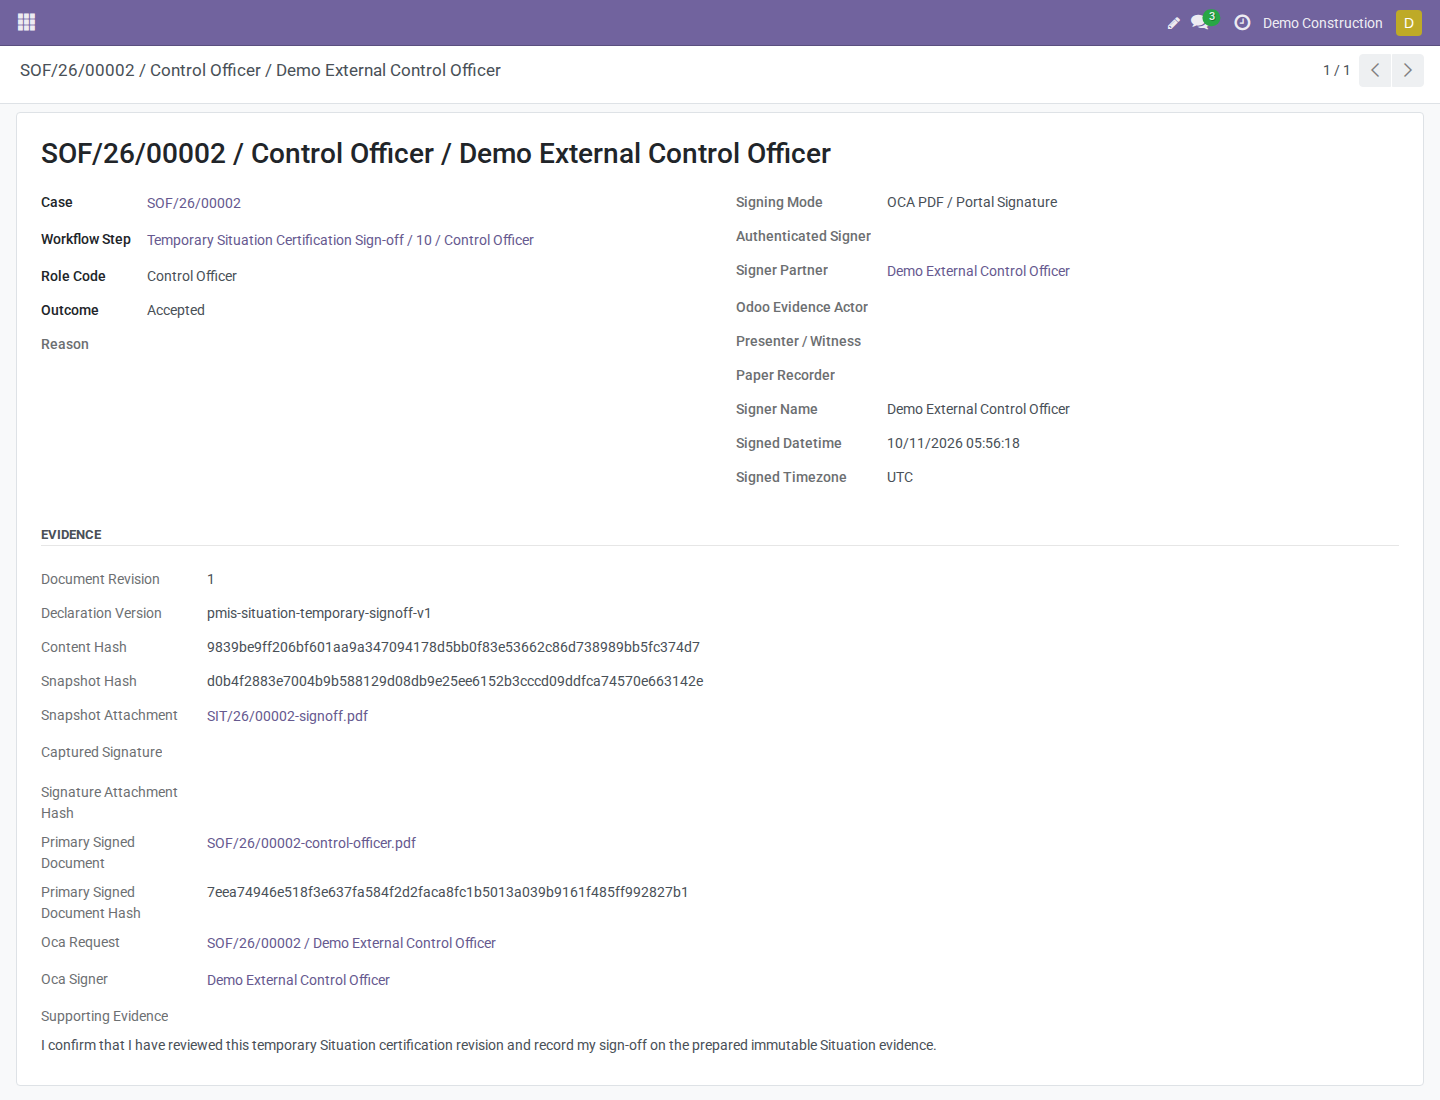Go to previous record arrow

pos(1375,70)
